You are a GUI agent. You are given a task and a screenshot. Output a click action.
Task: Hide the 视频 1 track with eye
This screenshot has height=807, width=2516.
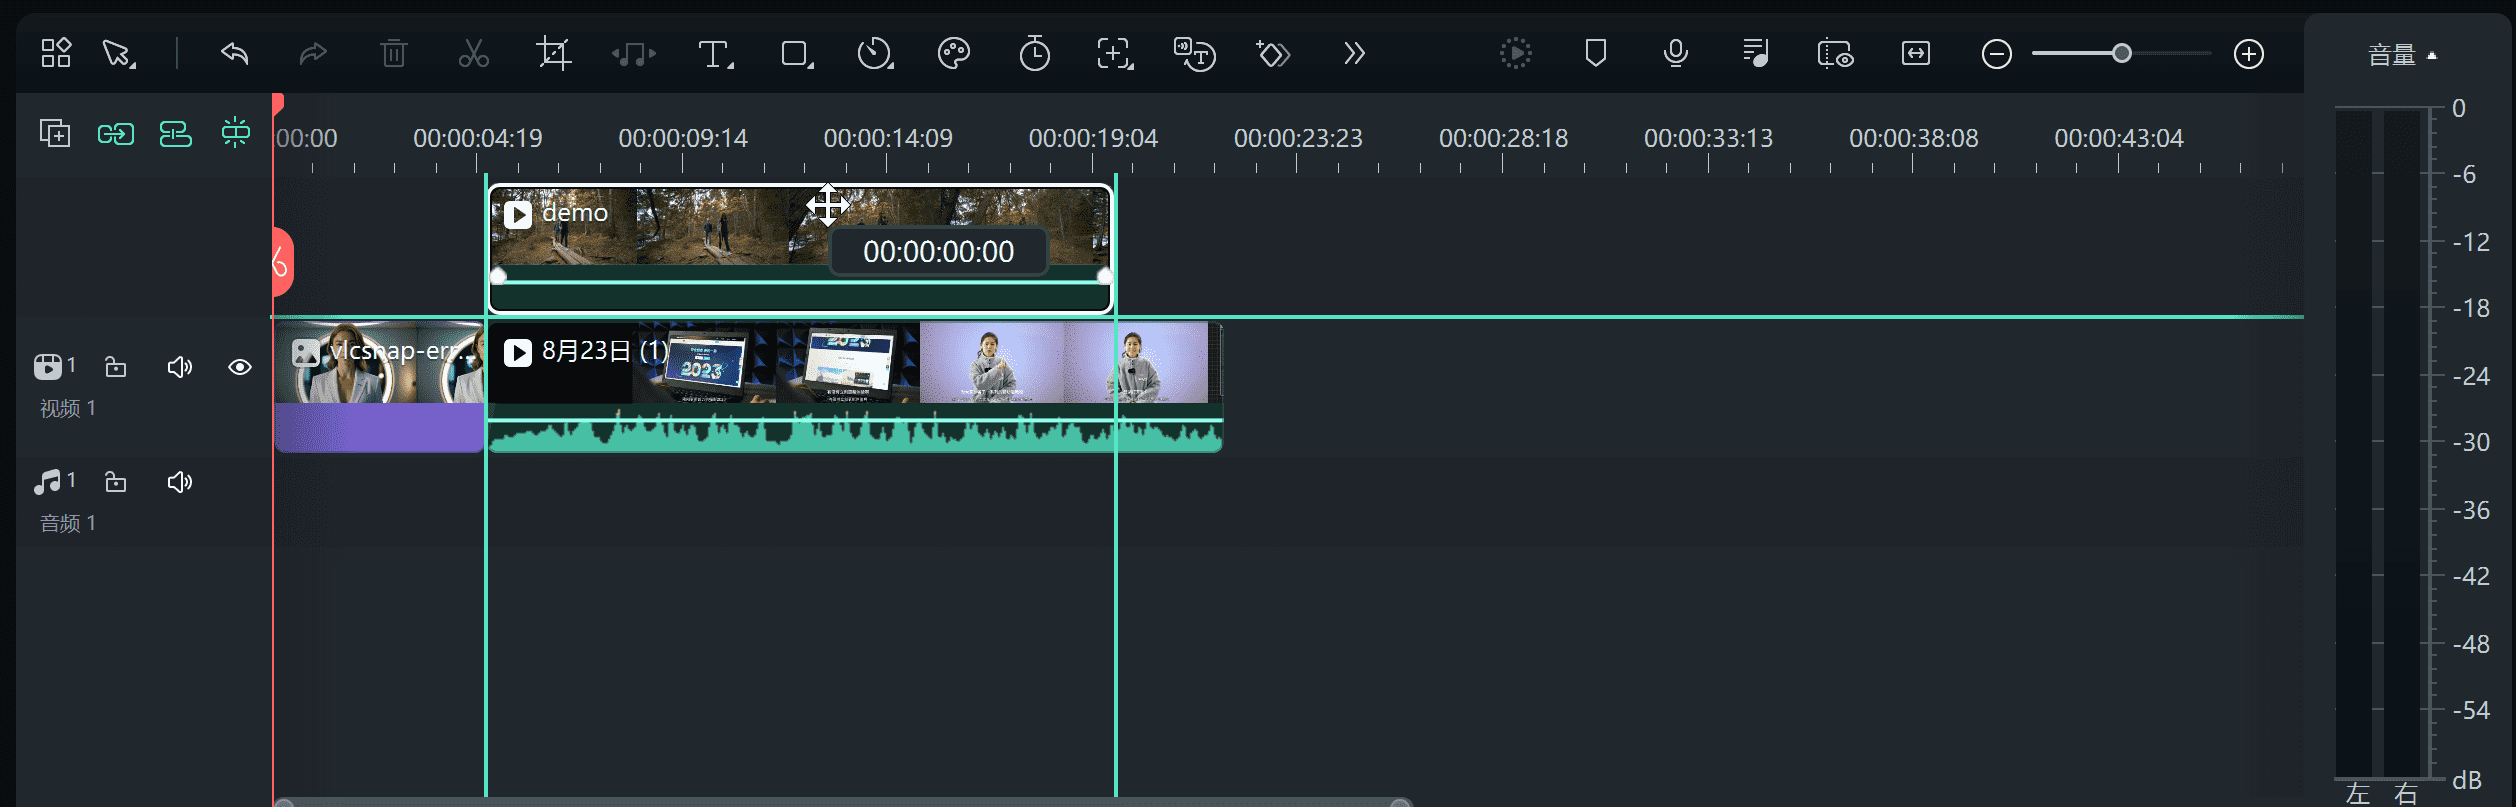point(240,367)
